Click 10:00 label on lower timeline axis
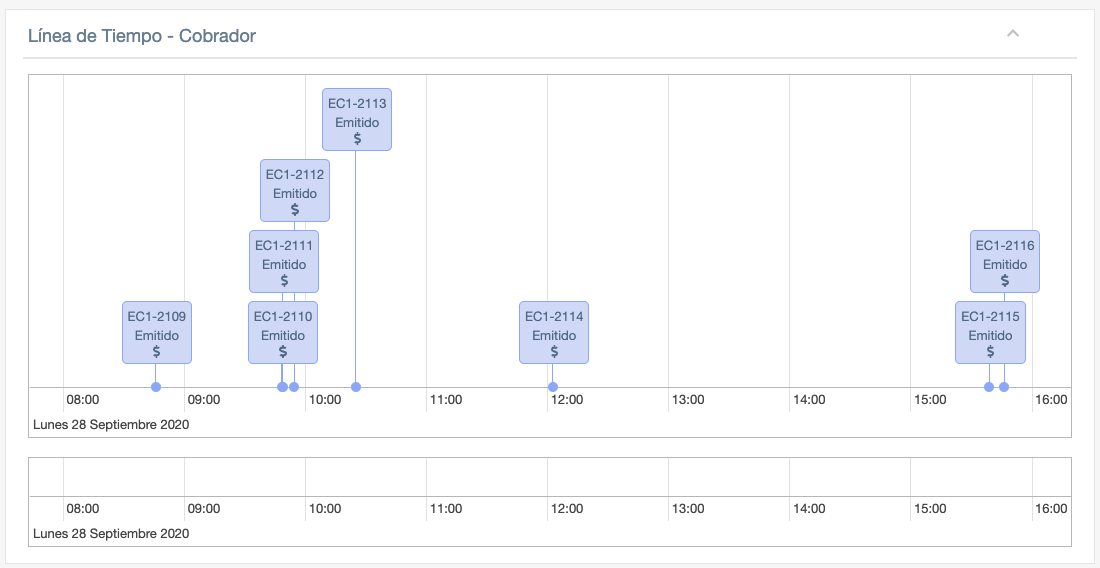 [x=325, y=509]
